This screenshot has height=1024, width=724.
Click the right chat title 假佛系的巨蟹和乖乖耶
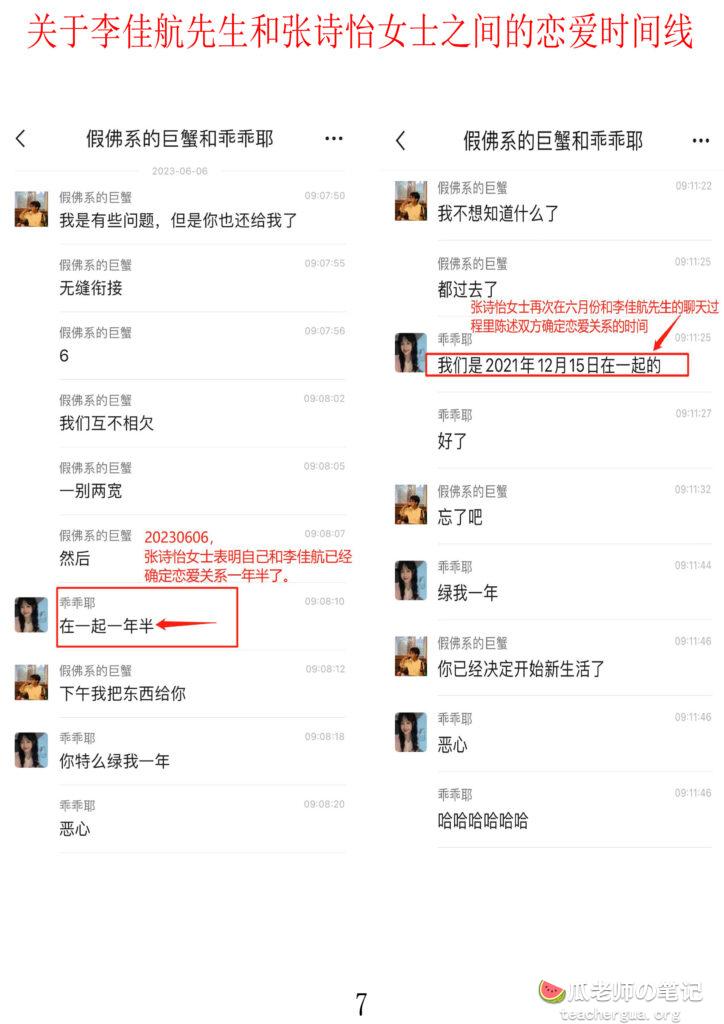553,140
